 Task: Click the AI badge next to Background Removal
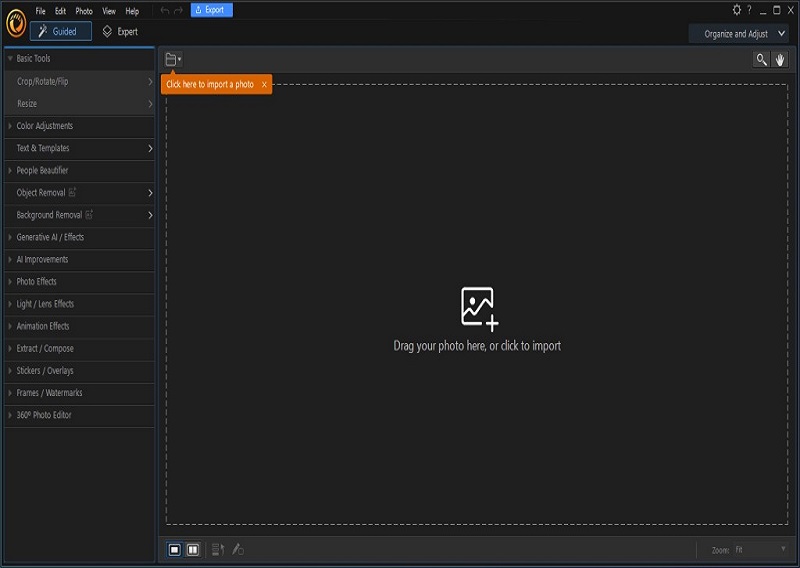89,215
